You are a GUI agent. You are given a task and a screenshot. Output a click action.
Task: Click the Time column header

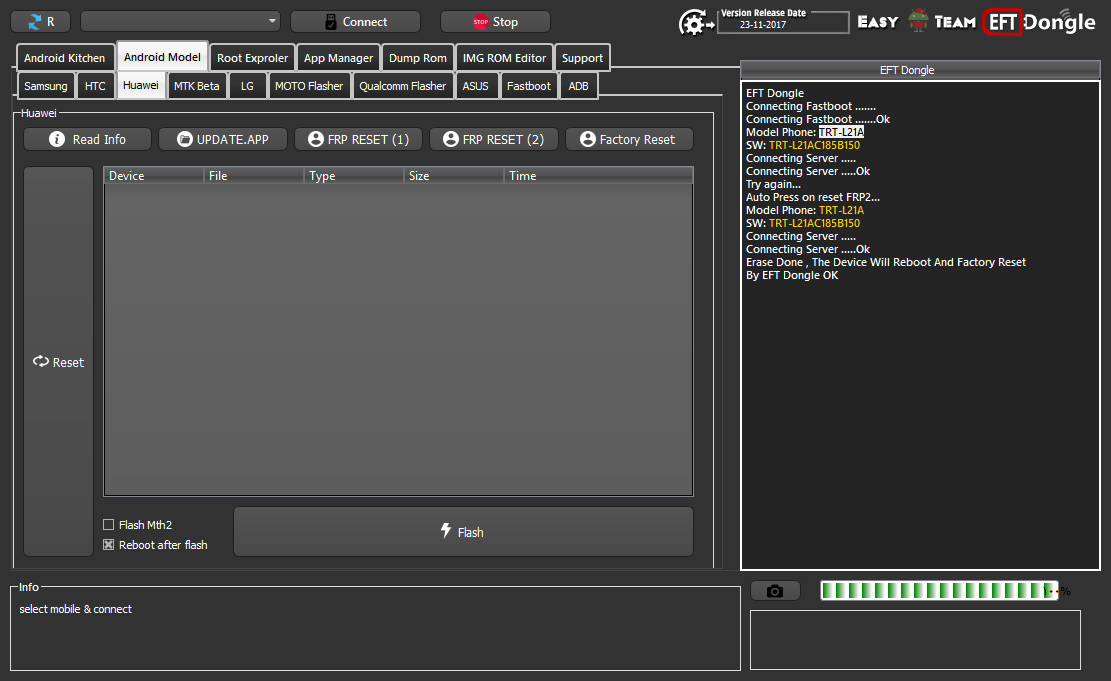[x=598, y=176]
